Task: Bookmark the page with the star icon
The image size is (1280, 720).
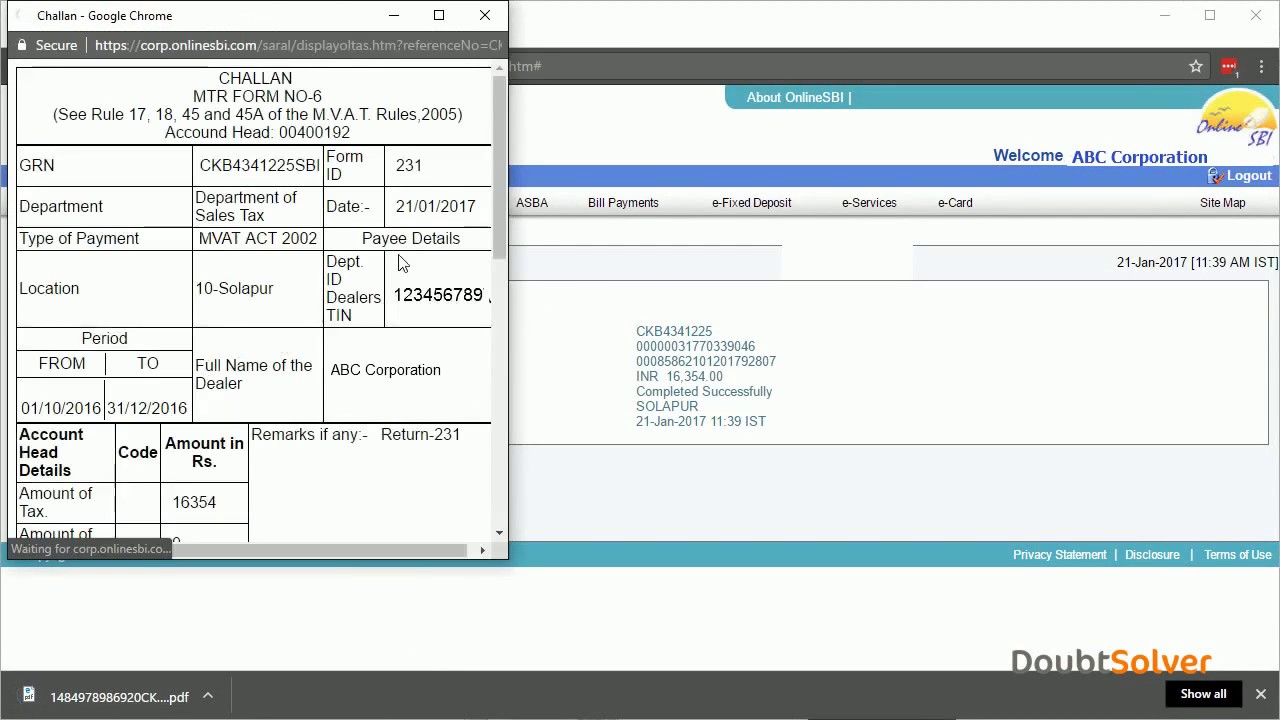Action: point(1196,66)
